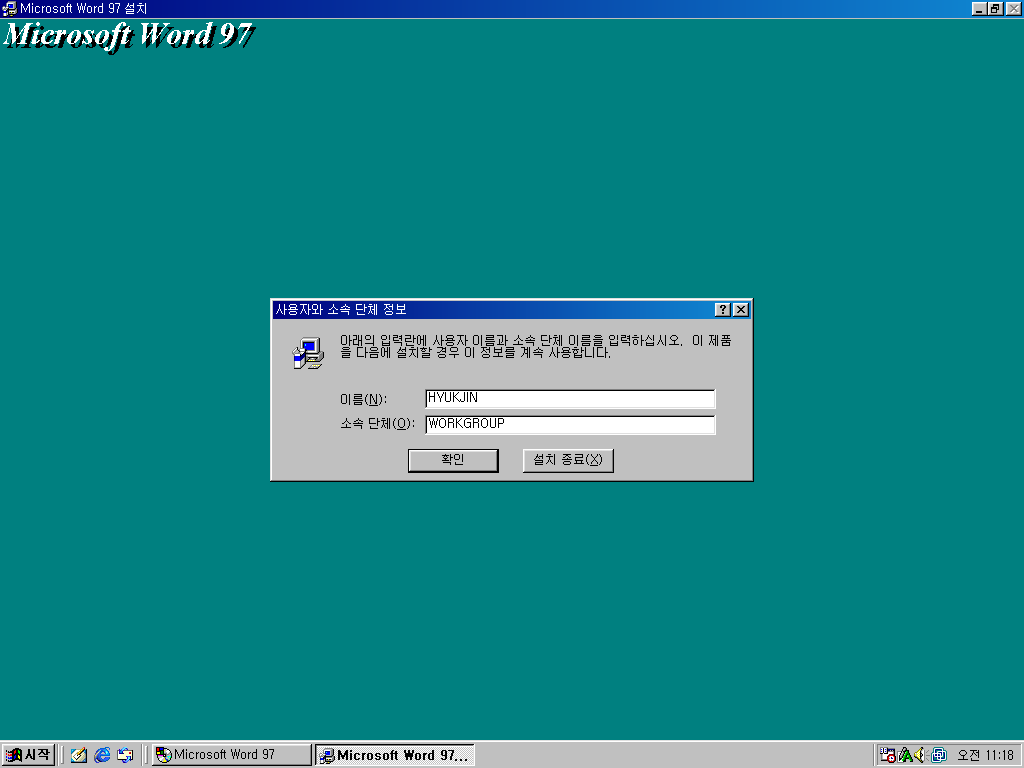Screen dimensions: 1024x768
Task: Switch to Microsoft Word 97 taskbar button
Action: (x=232, y=755)
